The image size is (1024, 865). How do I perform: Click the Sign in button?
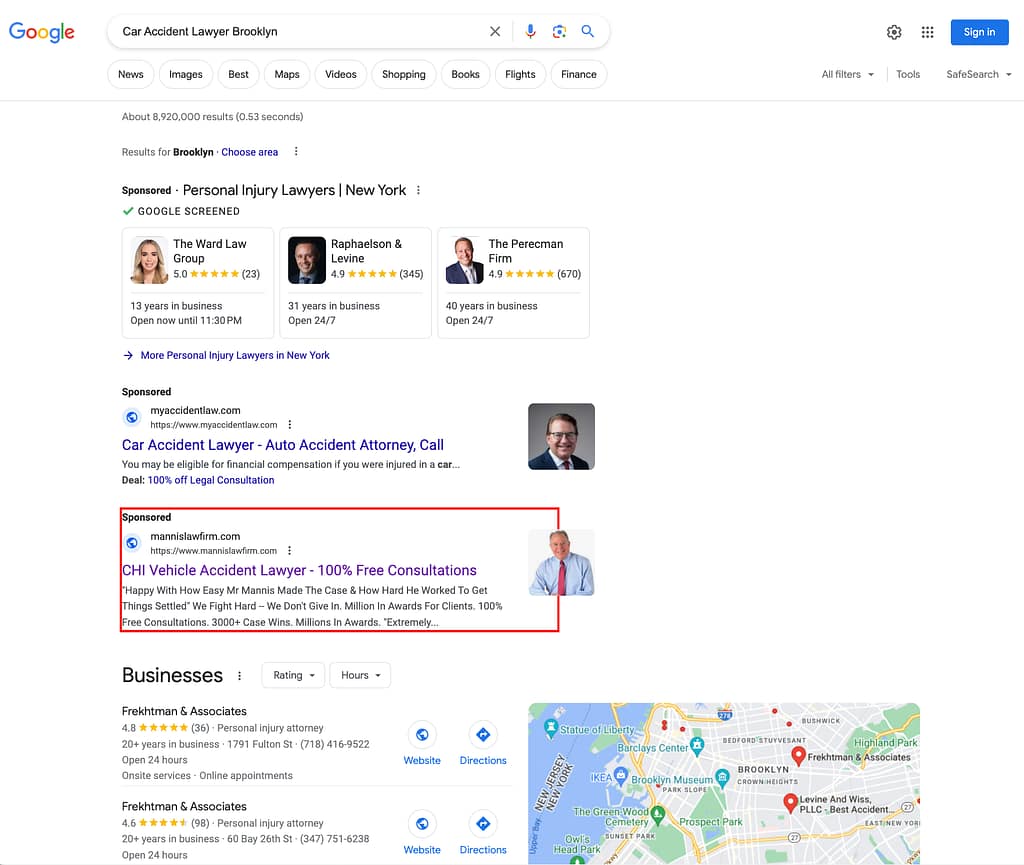tap(979, 32)
